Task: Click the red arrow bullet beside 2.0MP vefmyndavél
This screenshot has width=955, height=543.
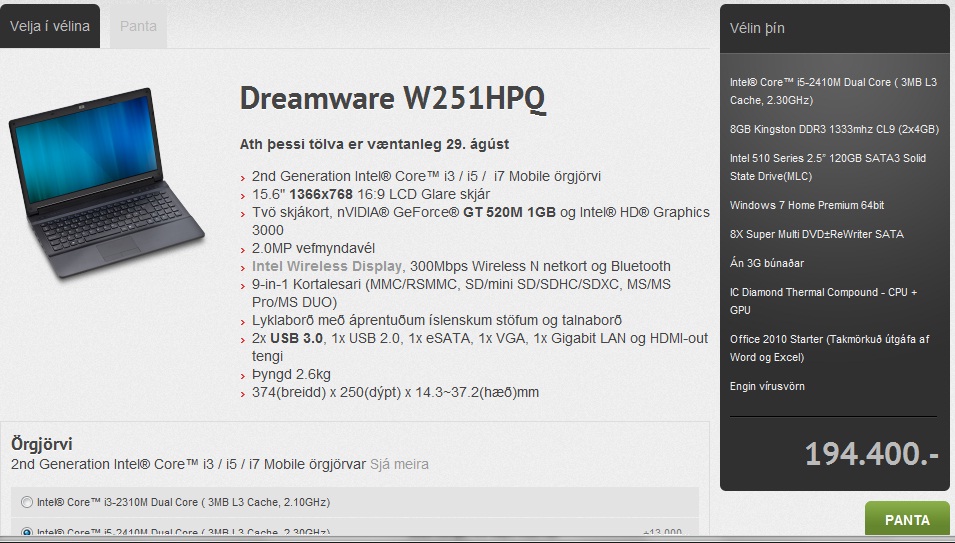Action: [x=243, y=249]
